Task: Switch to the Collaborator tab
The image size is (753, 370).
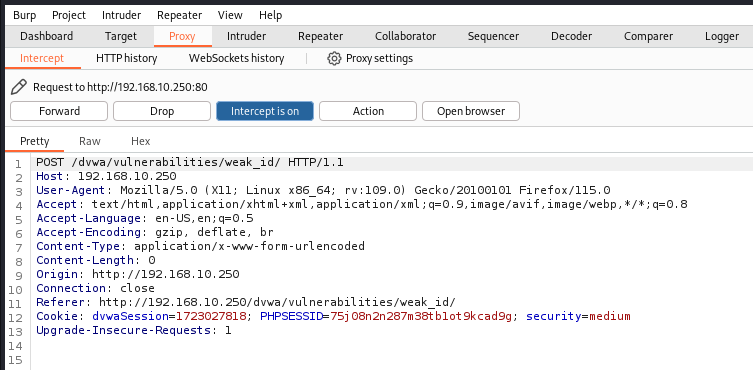Action: 405,37
